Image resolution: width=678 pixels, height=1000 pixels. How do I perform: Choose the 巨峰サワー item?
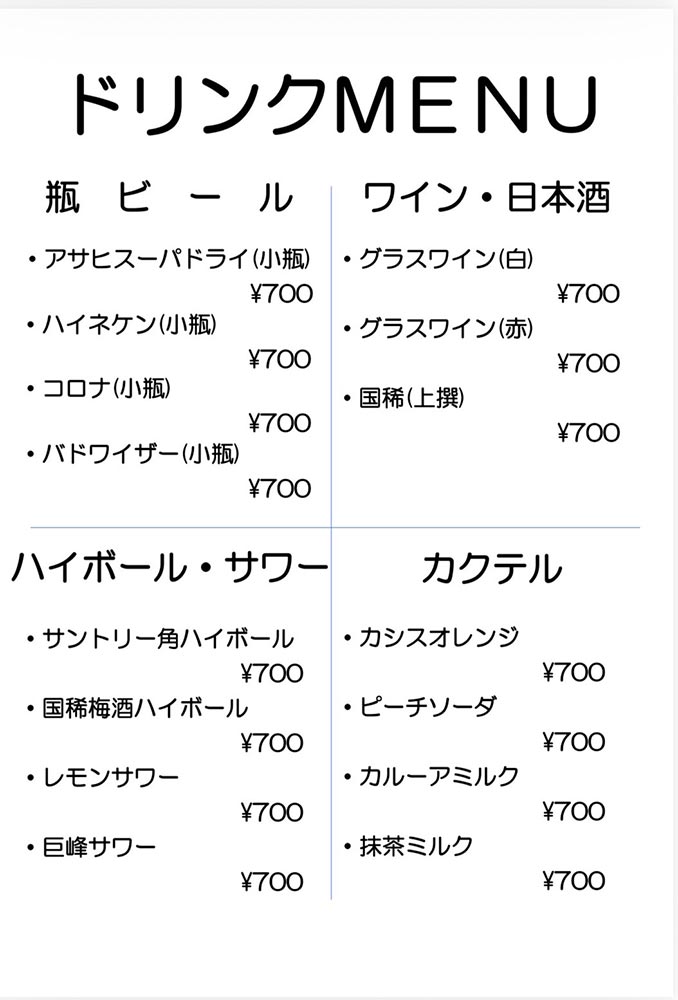click(99, 847)
